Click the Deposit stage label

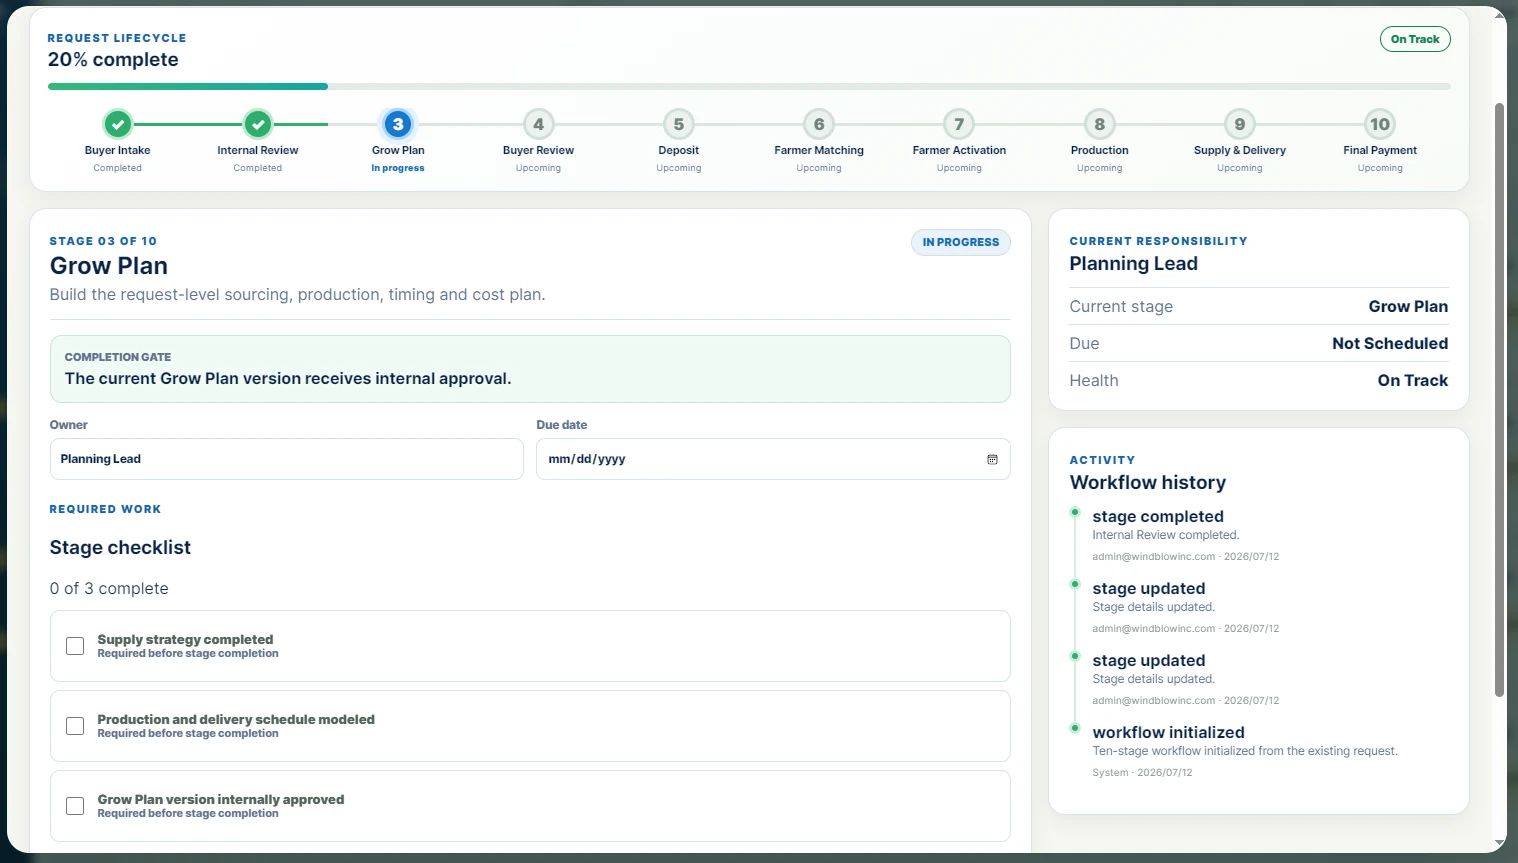pyautogui.click(x=679, y=150)
